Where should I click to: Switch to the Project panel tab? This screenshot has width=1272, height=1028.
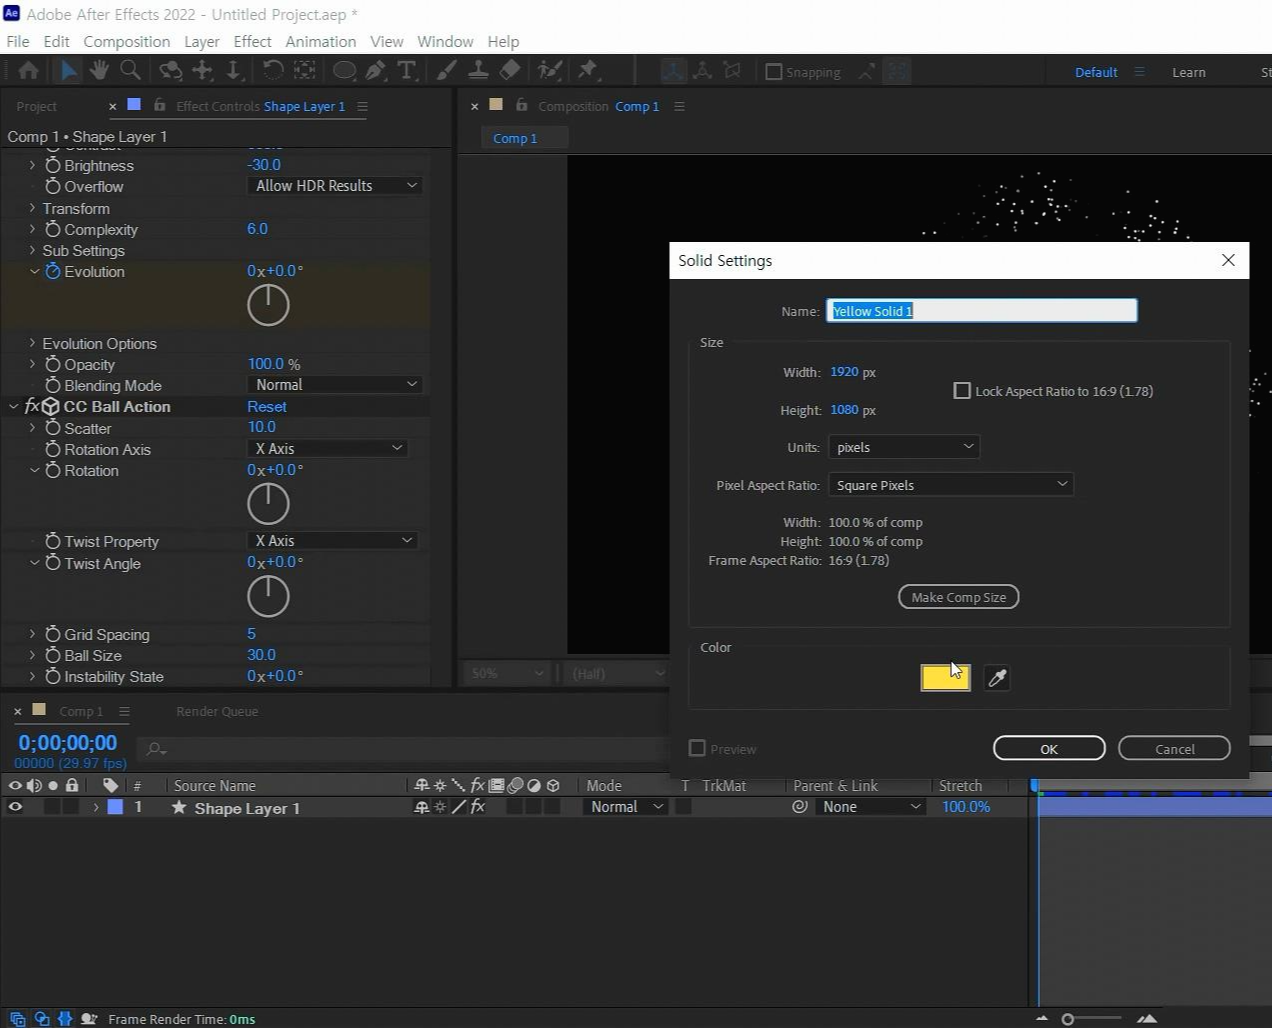36,106
